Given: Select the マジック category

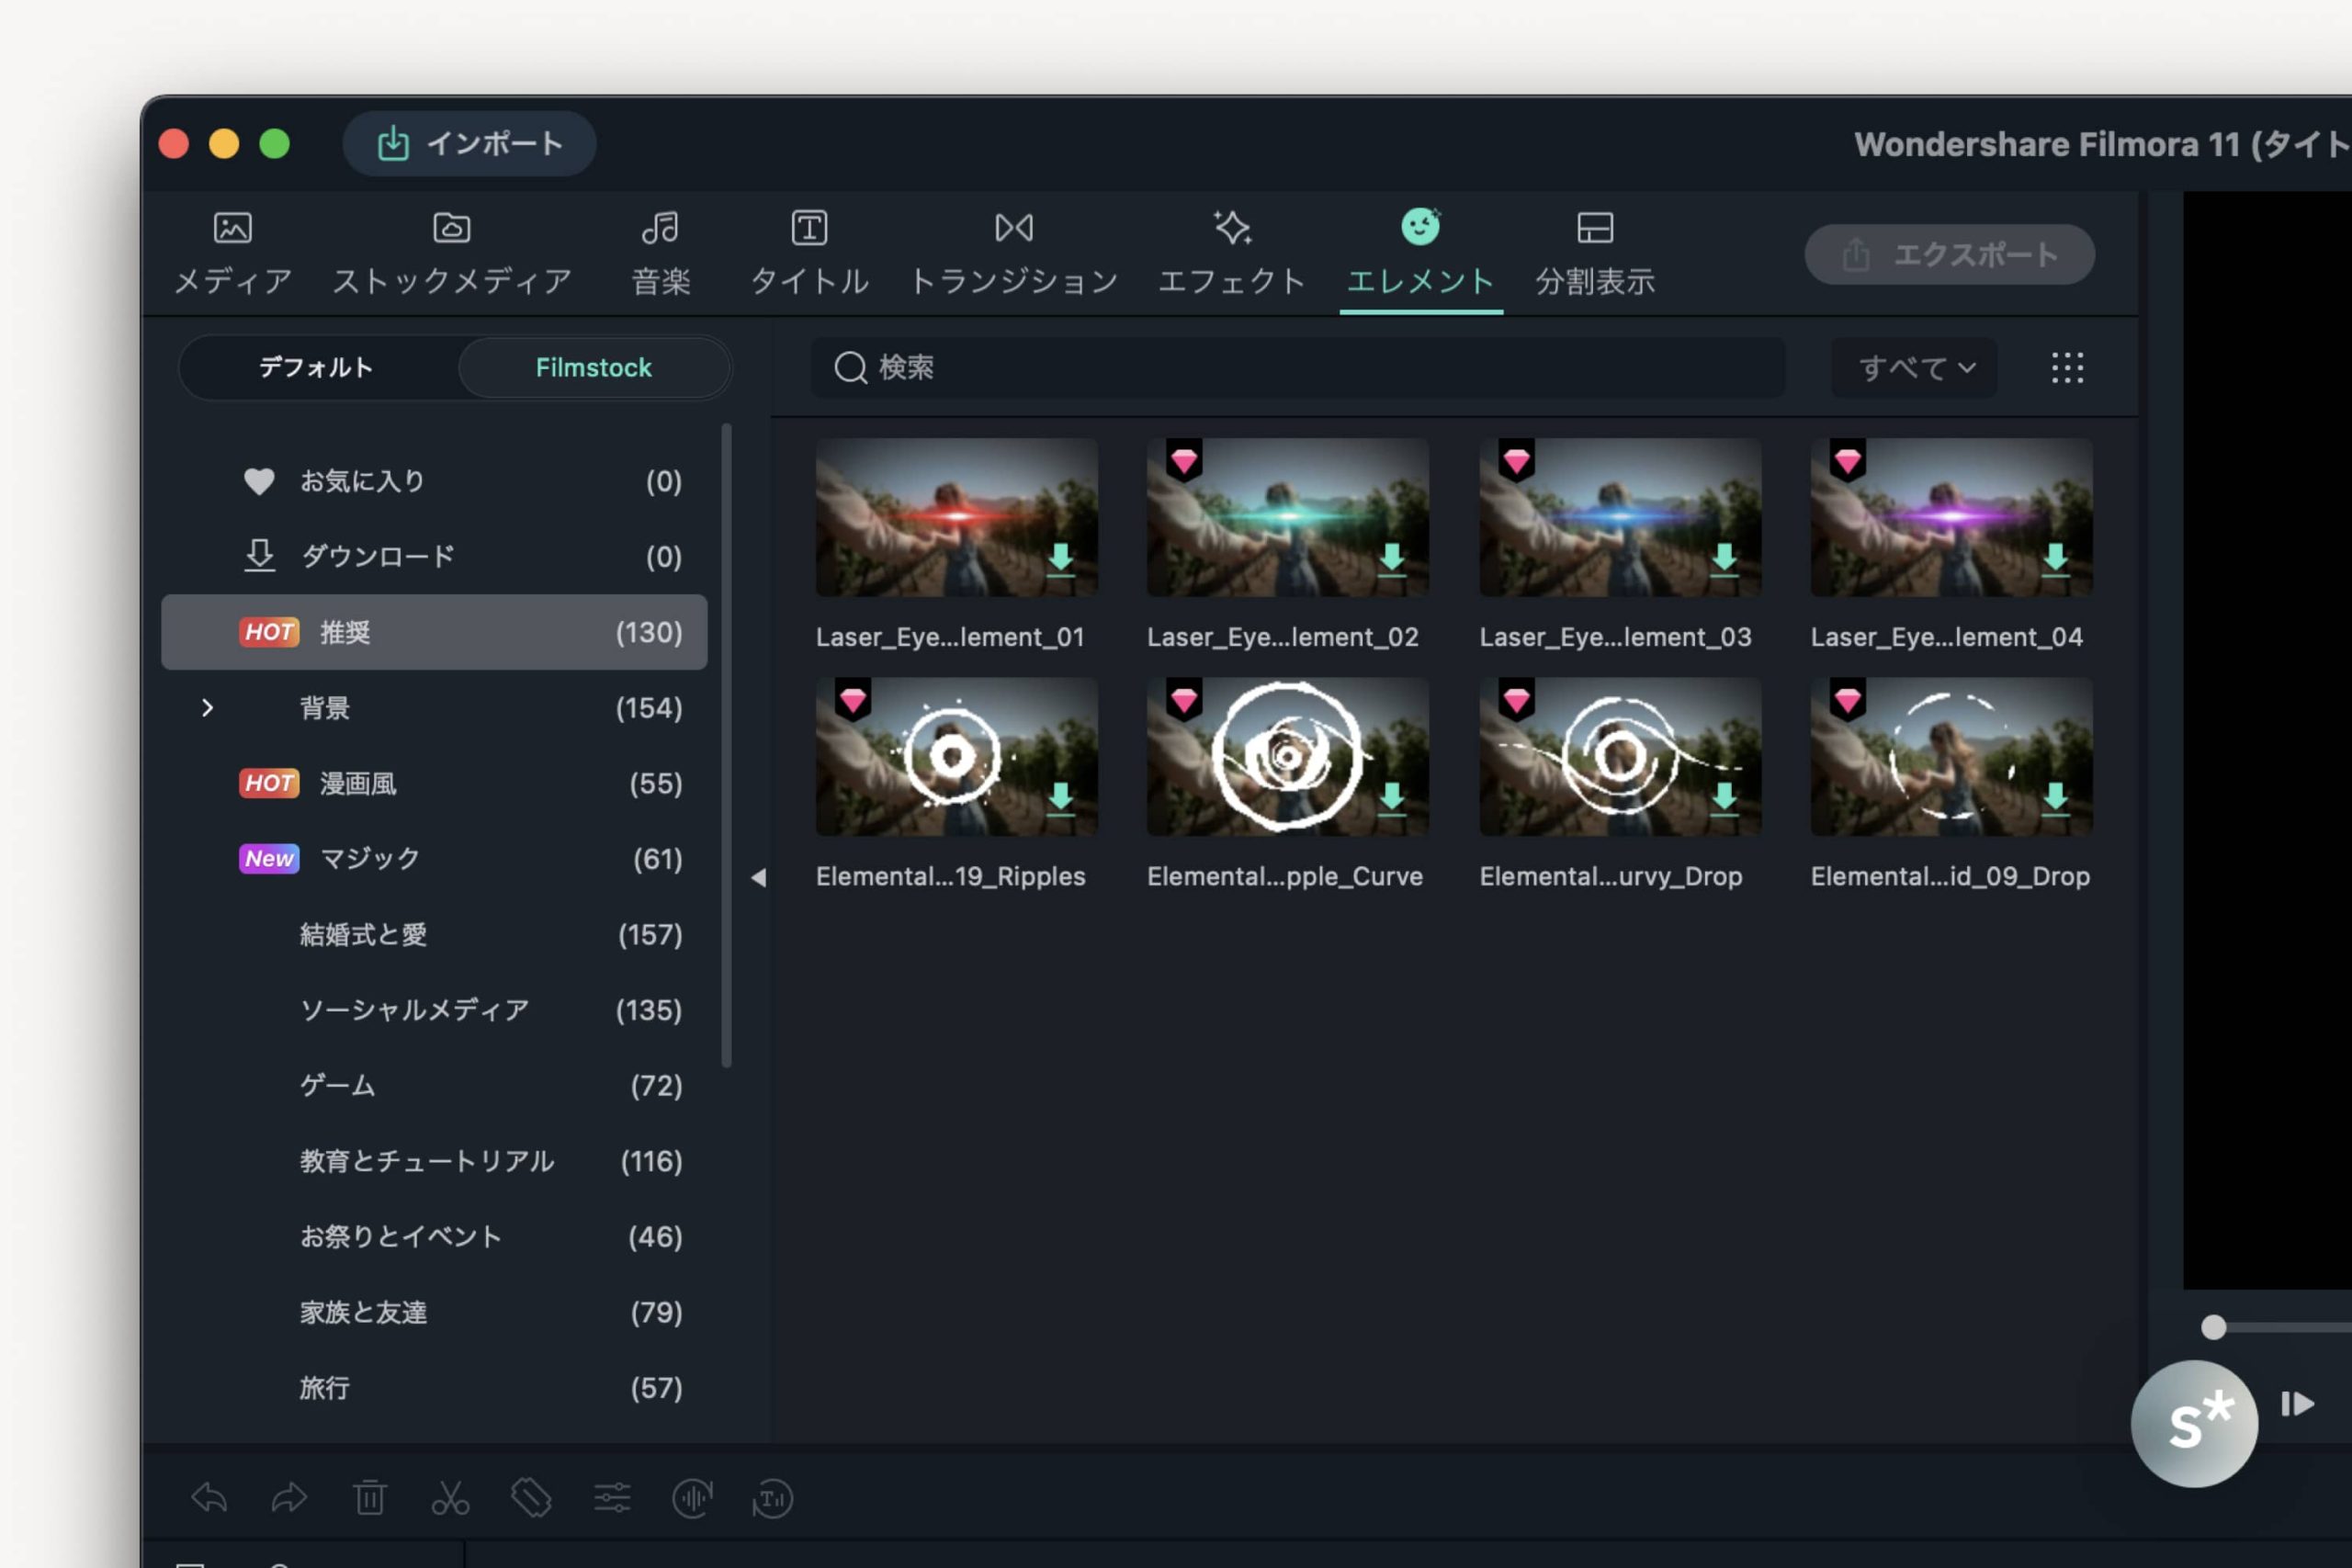Looking at the screenshot, I should click(434, 858).
